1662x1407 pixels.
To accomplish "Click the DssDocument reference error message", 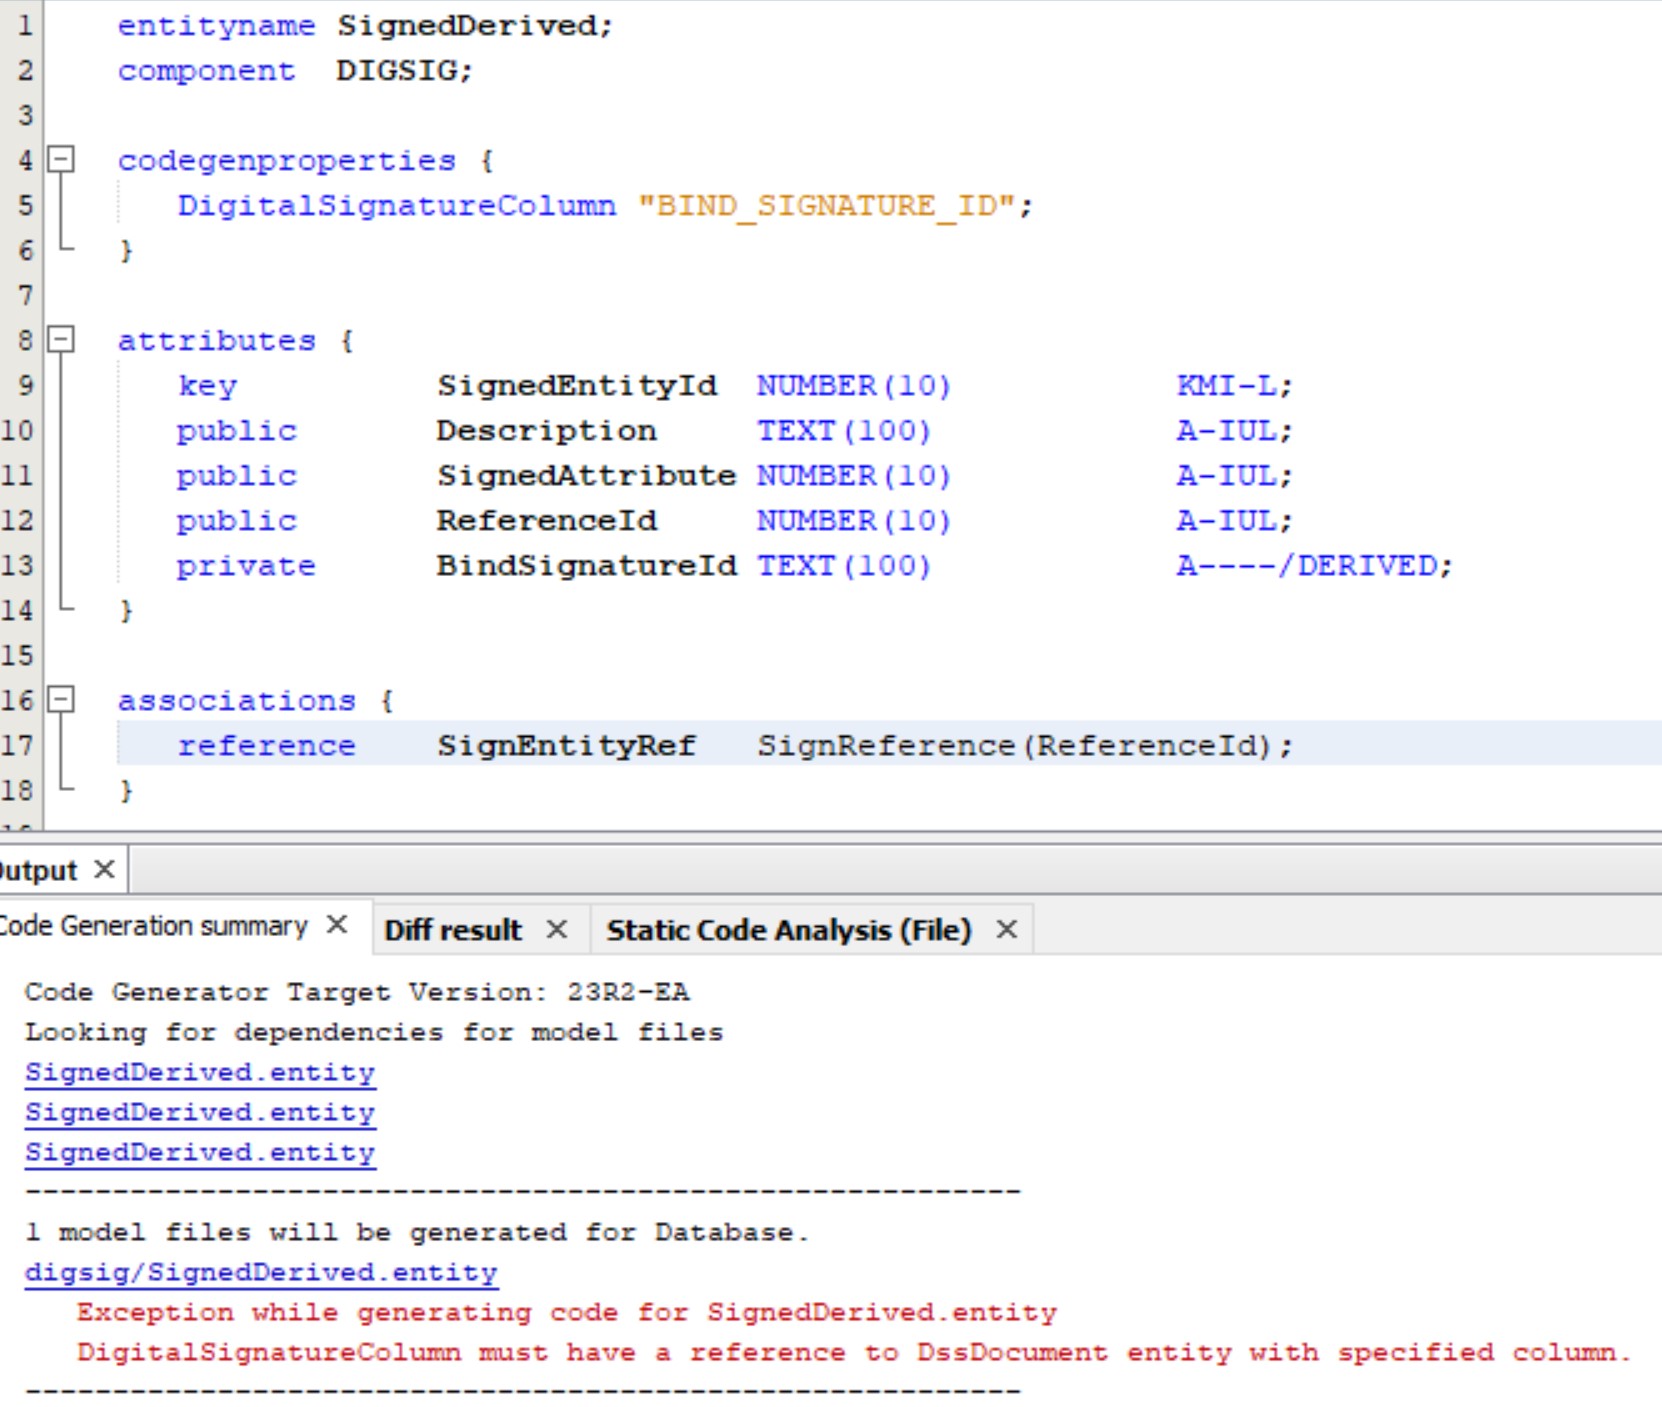I will click(x=853, y=1352).
